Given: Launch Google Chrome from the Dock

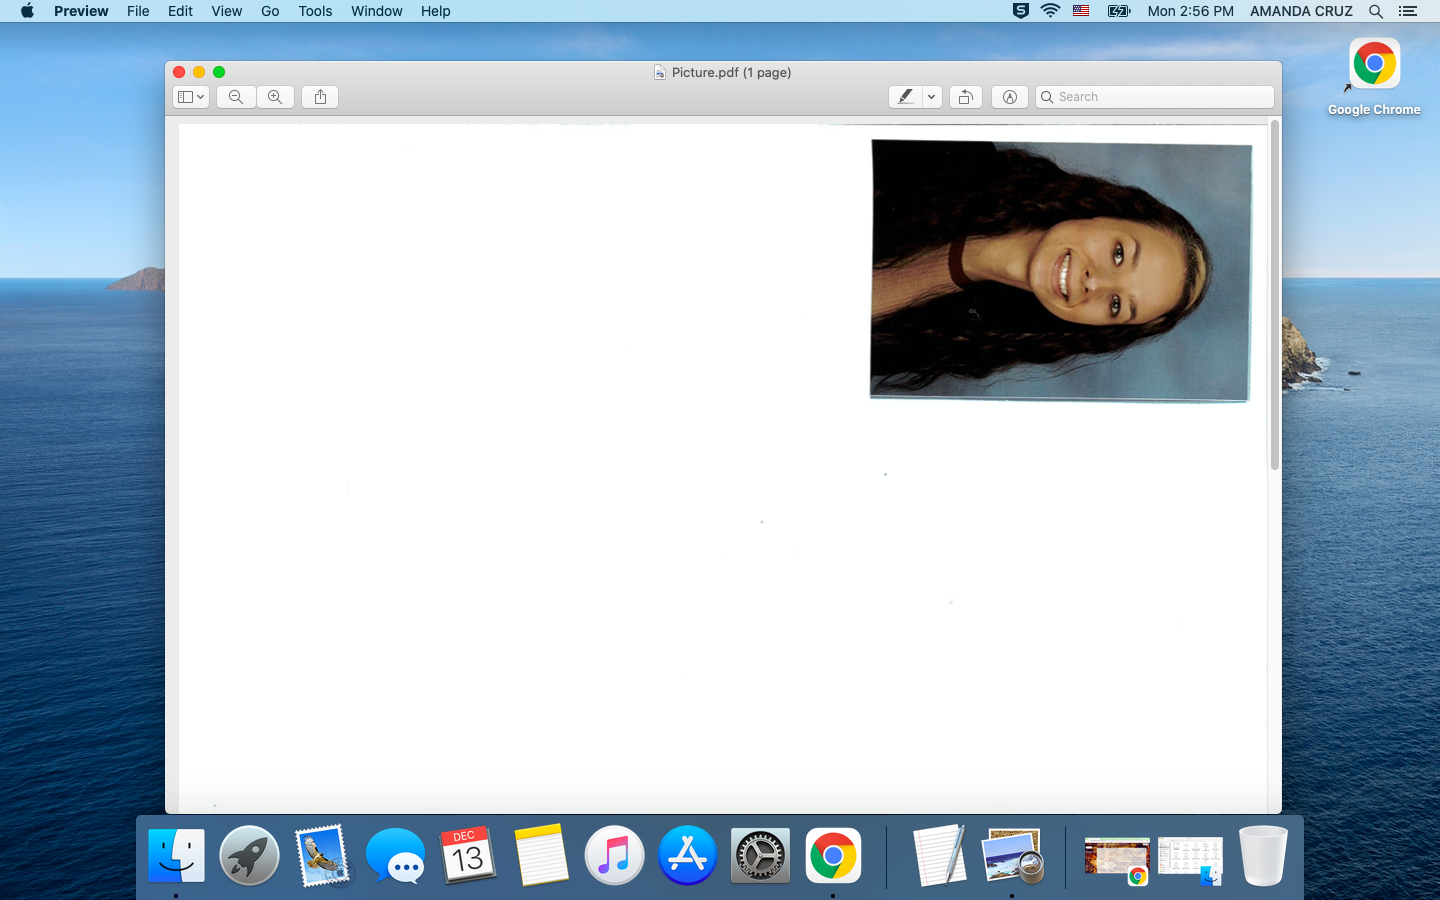Looking at the screenshot, I should 833,856.
